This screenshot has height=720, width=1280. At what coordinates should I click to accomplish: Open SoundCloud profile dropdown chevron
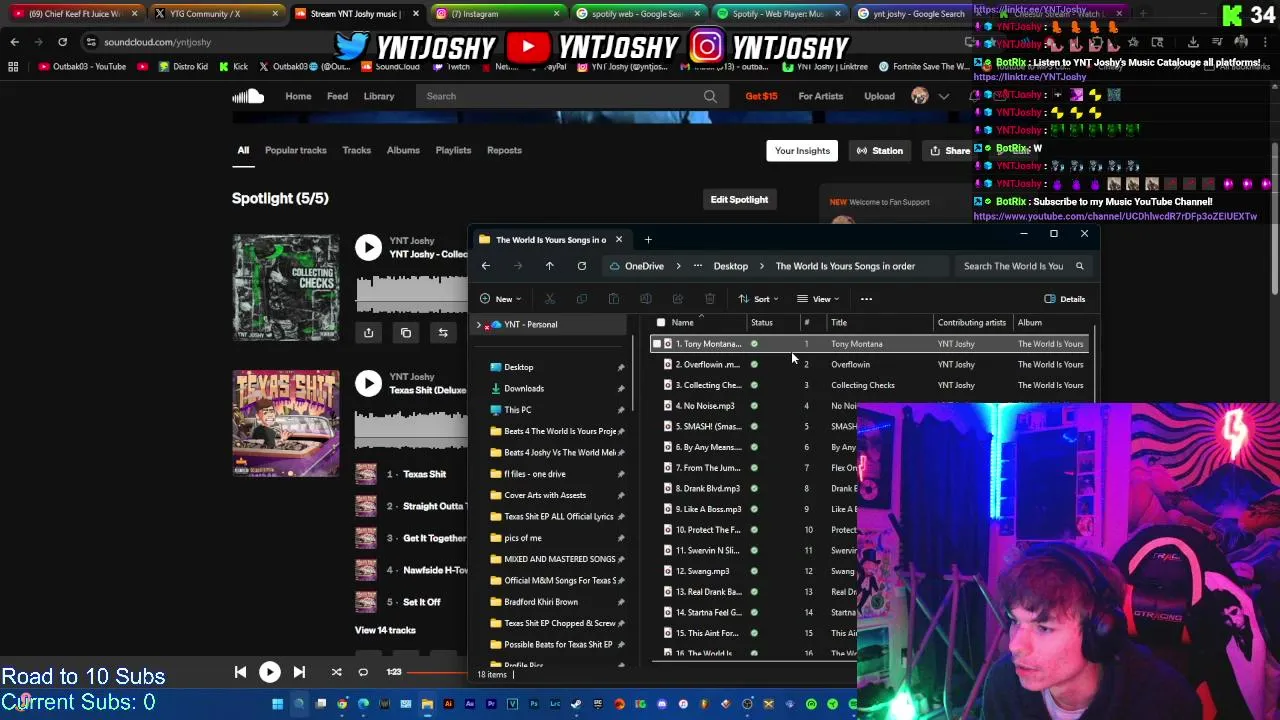click(943, 96)
